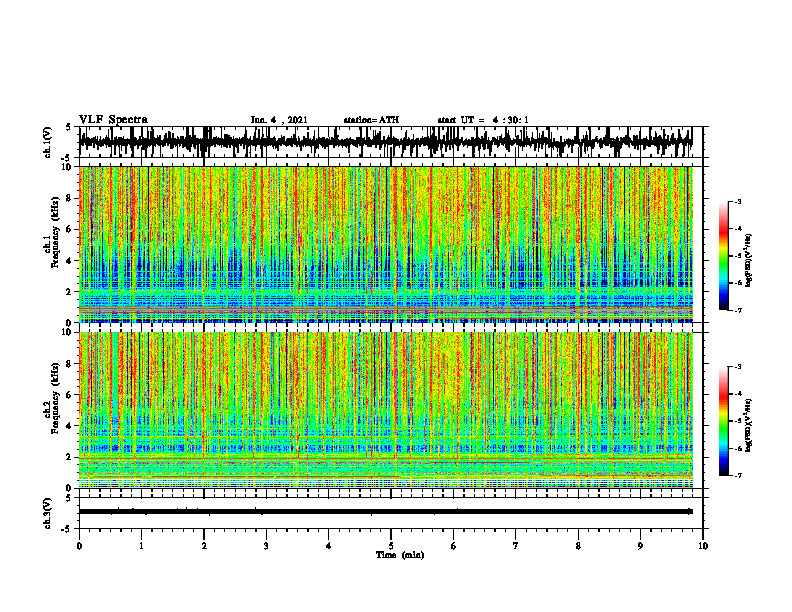Click time axis tick label 2

pos(204,546)
